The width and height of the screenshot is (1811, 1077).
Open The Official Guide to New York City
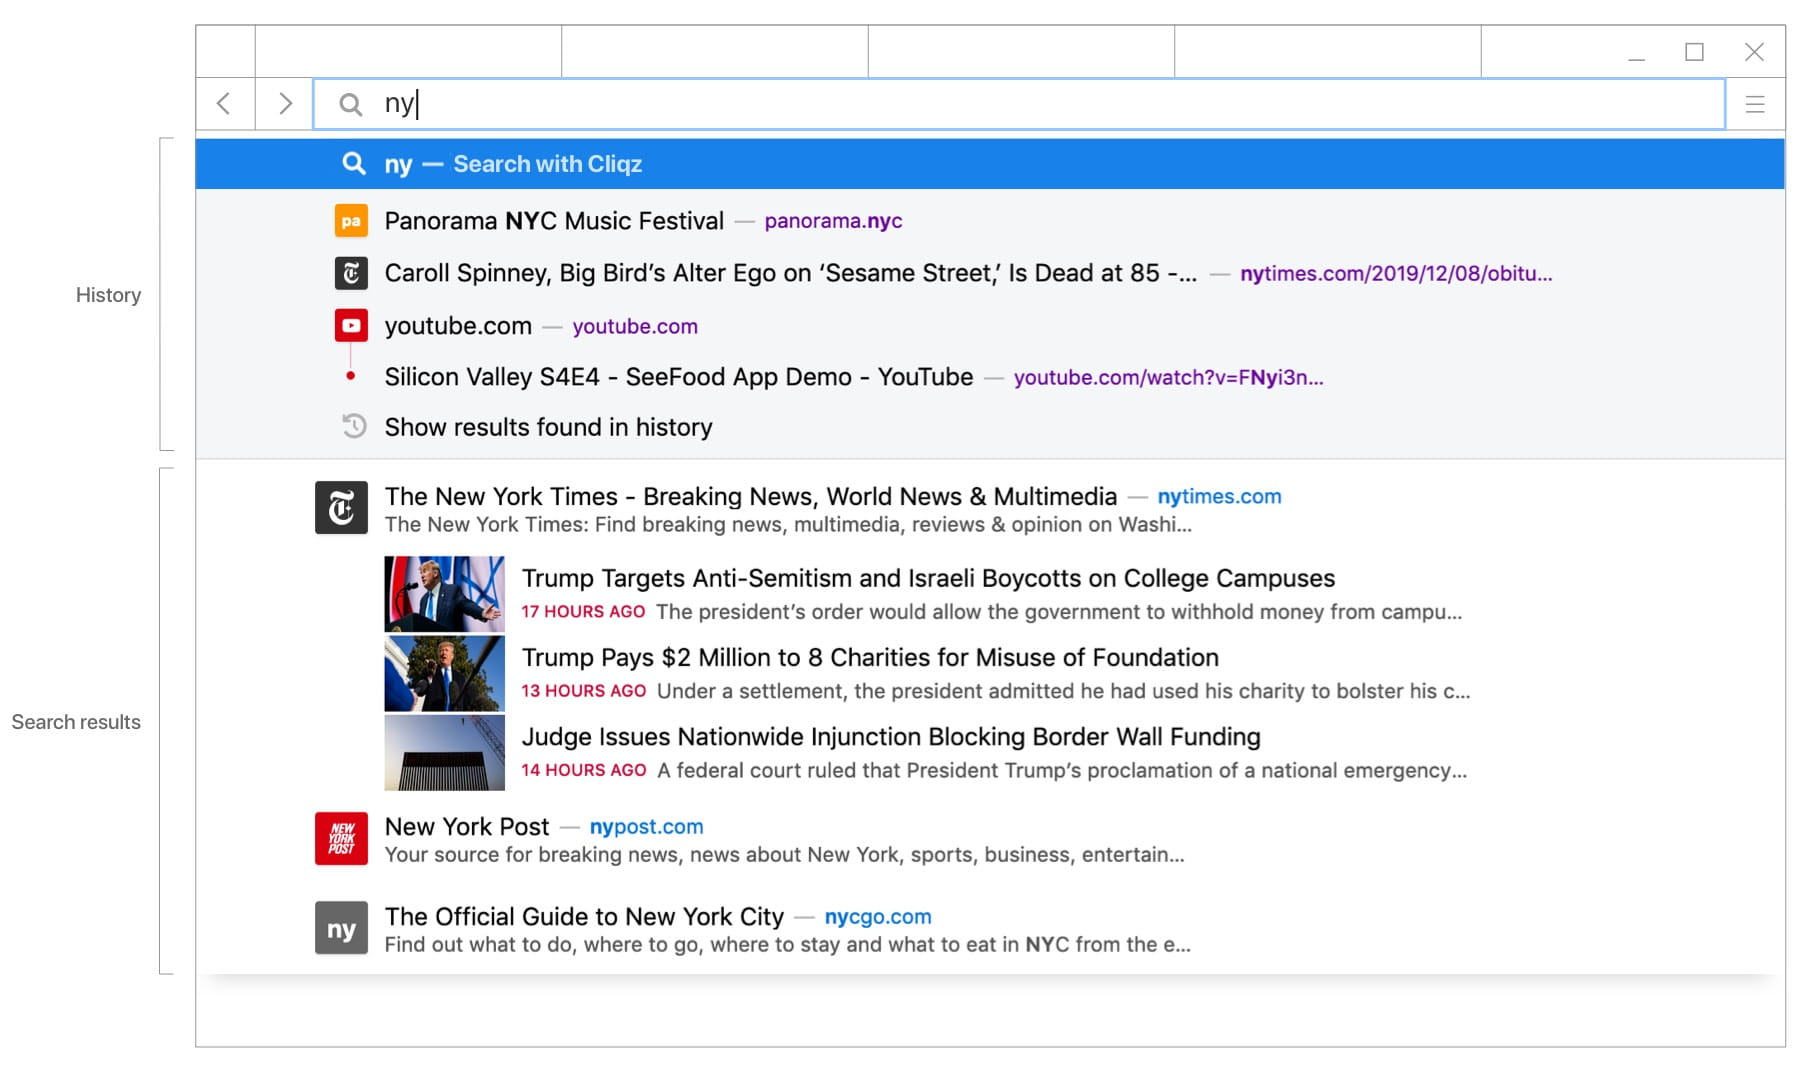(584, 917)
